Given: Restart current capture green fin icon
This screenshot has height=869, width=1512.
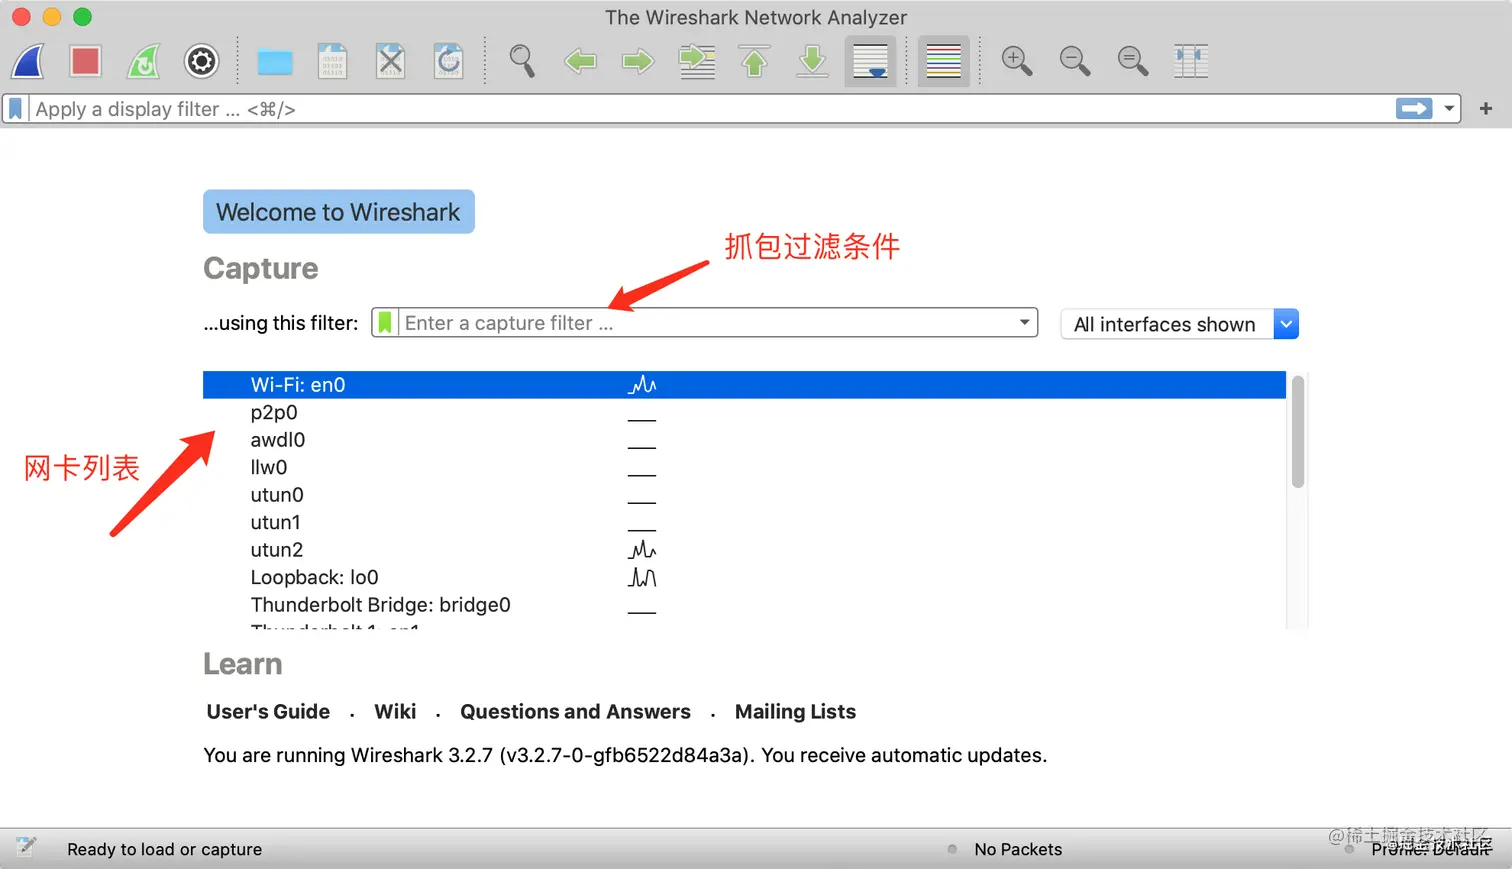Looking at the screenshot, I should 144,62.
